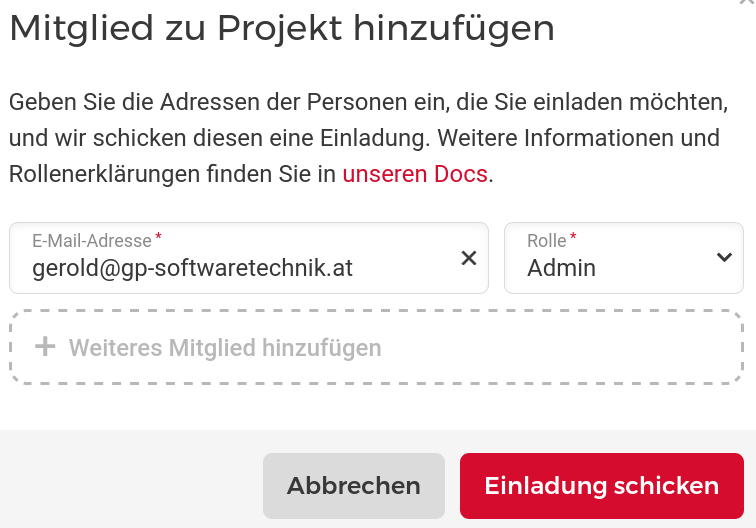Image resolution: width=756 pixels, height=528 pixels.
Task: Click red asterisk beside Rolle
Action: [574, 238]
